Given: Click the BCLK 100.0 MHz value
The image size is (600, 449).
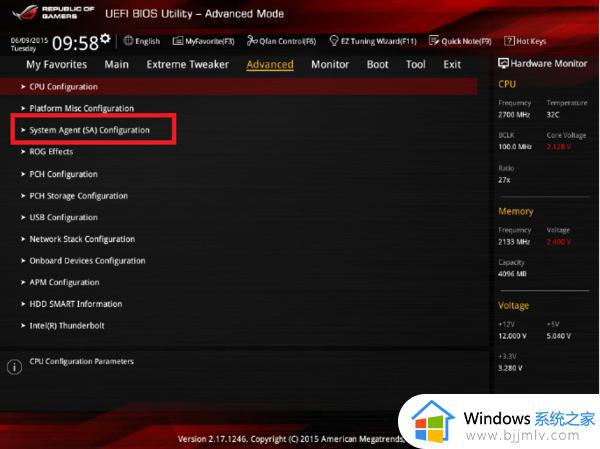Looking at the screenshot, I should point(515,147).
